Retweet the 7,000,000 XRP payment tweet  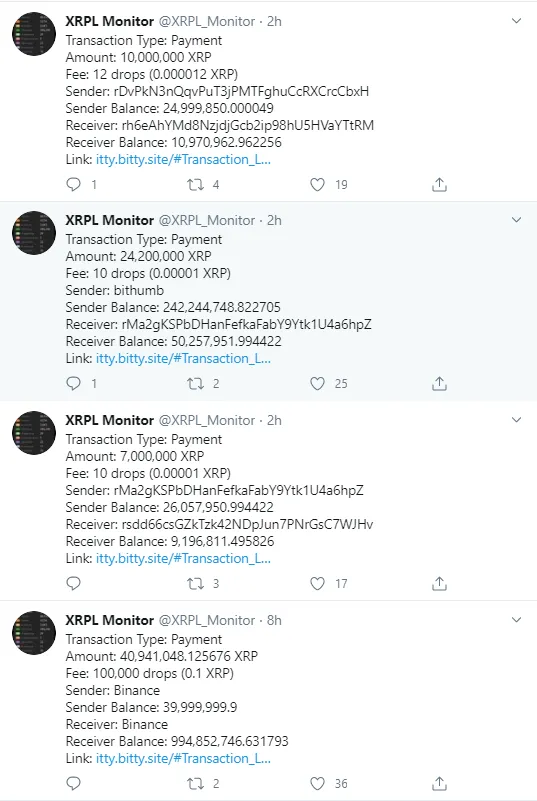pos(196,583)
